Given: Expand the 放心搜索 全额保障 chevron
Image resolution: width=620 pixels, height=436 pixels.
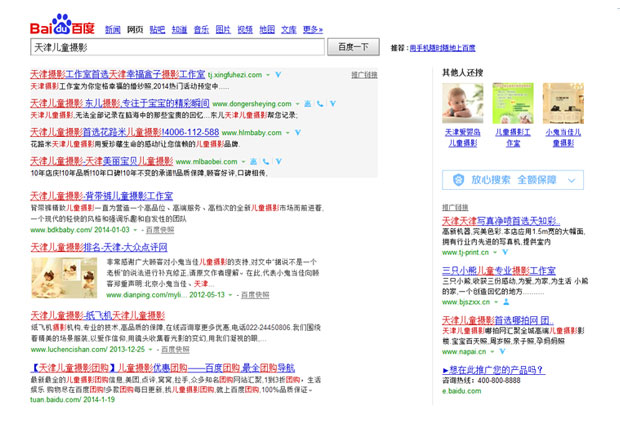Looking at the screenshot, I should point(571,181).
